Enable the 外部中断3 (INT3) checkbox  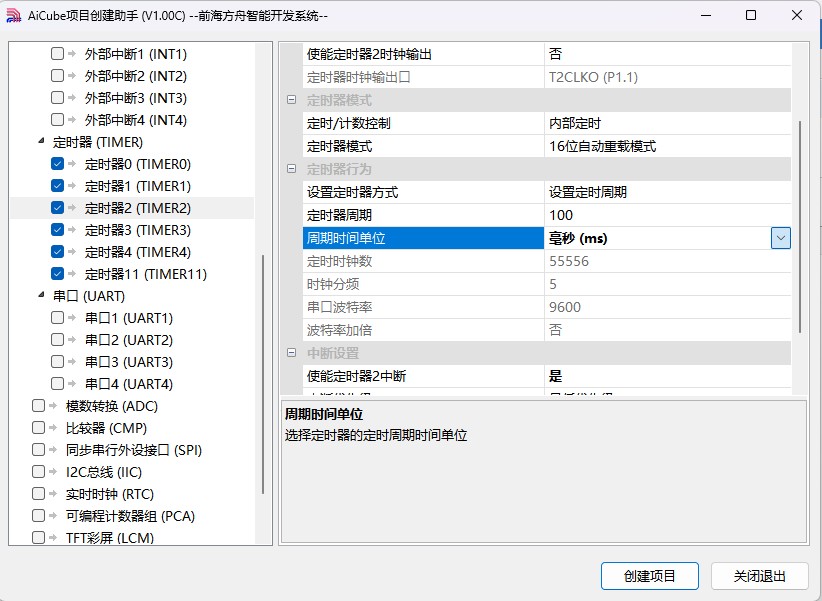[x=58, y=98]
